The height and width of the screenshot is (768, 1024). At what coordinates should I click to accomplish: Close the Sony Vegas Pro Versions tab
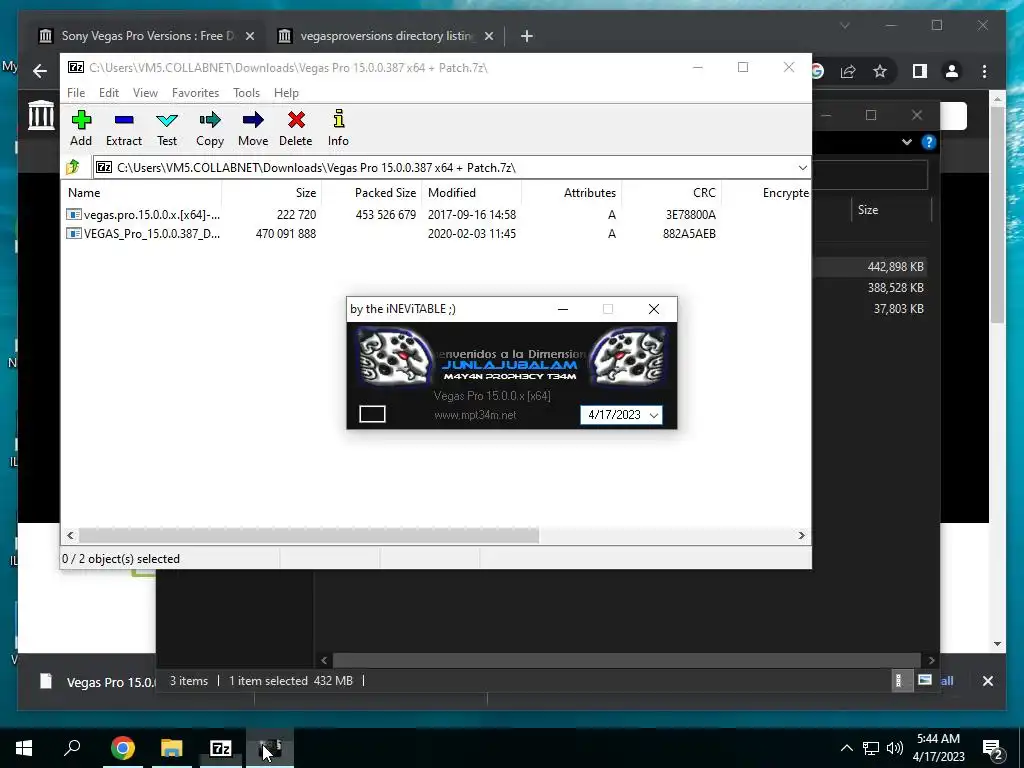pos(249,37)
